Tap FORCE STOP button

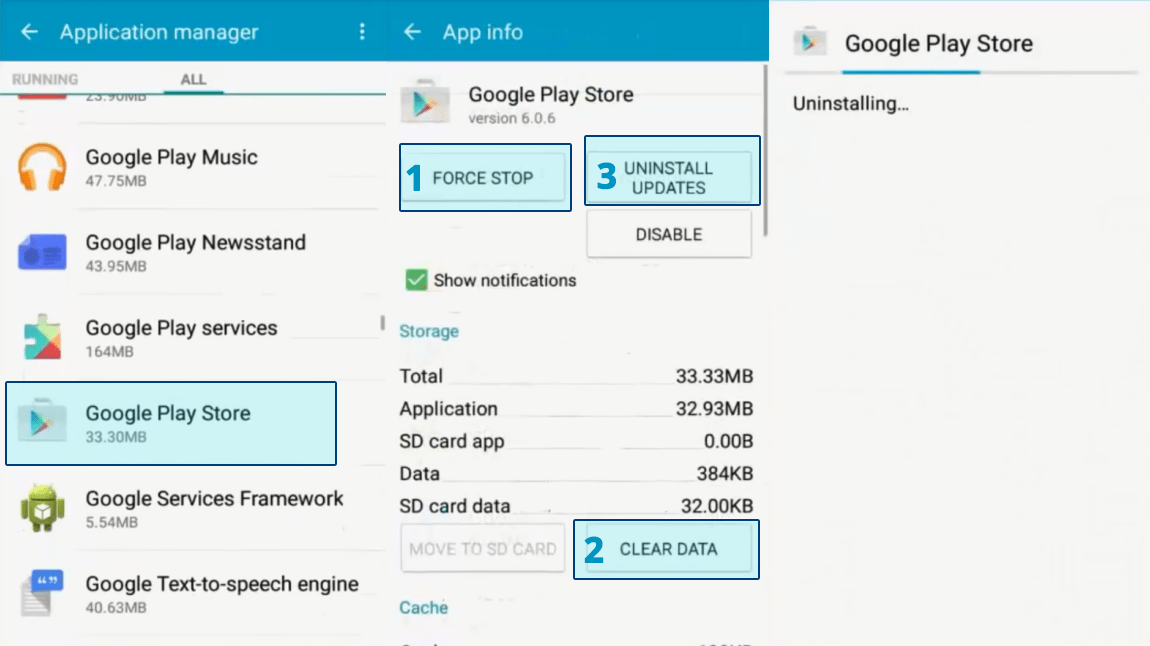tap(485, 177)
